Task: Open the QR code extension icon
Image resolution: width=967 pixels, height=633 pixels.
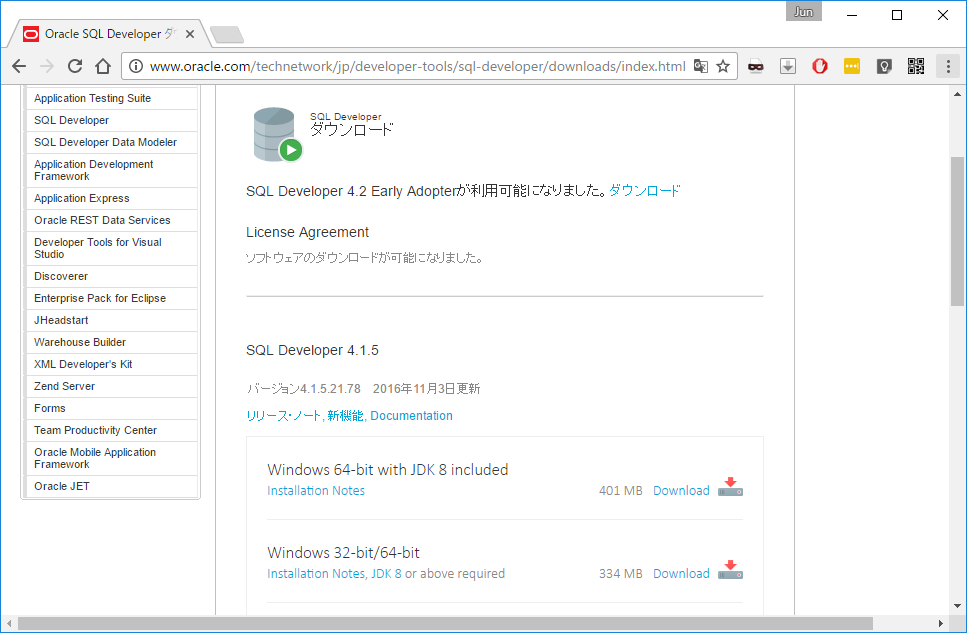Action: (x=915, y=65)
